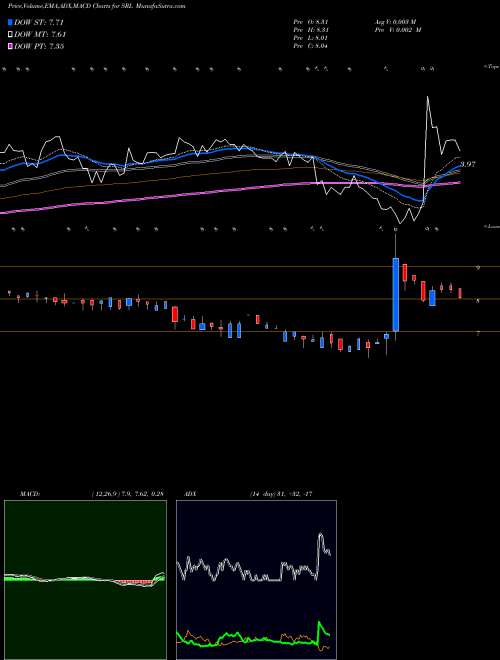Viewport: 500px width, 660px height.
Task: Click the MACD panel label
Action: (30, 493)
